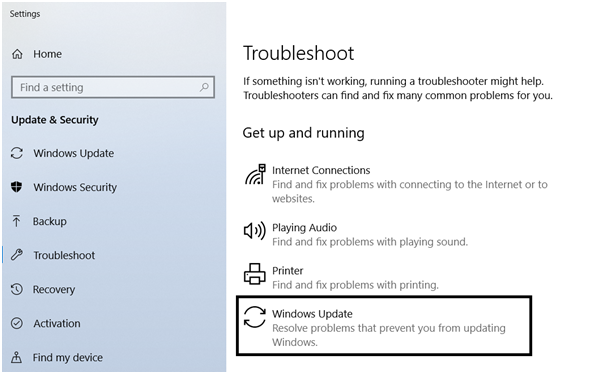Click the Find my device person icon

[x=16, y=357]
